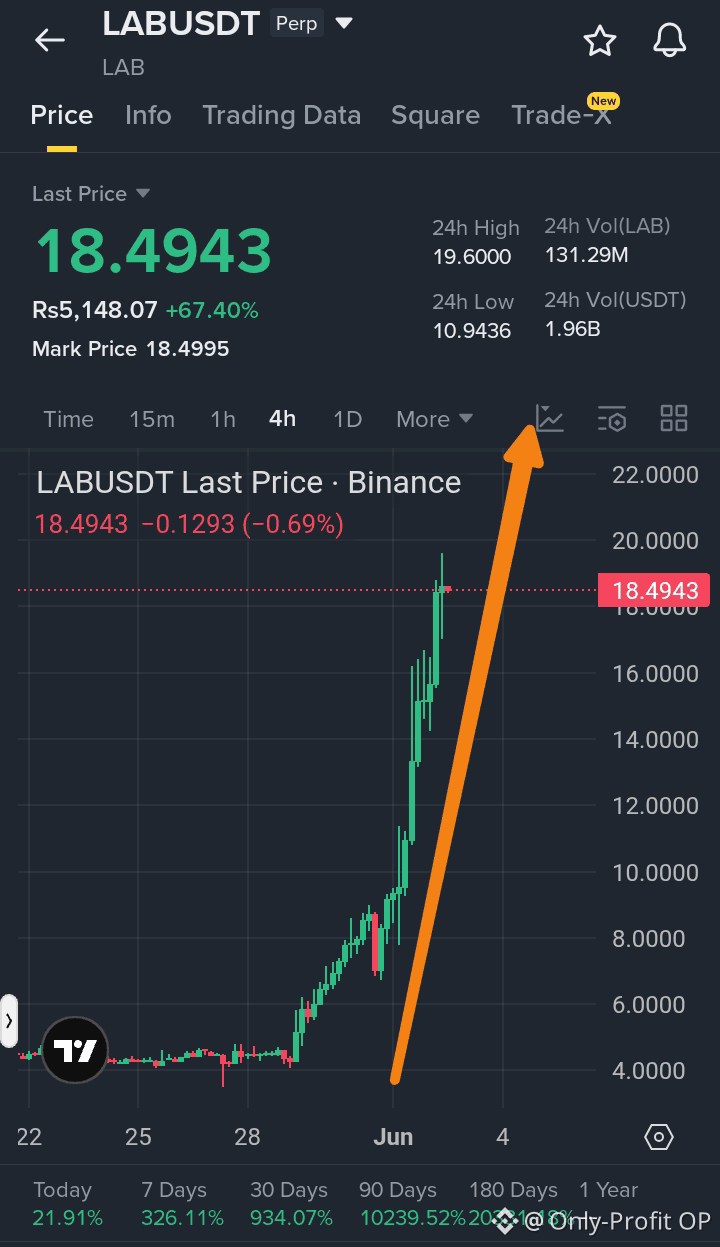Open the More timeframes dropdown
The width and height of the screenshot is (720, 1247).
coord(434,419)
